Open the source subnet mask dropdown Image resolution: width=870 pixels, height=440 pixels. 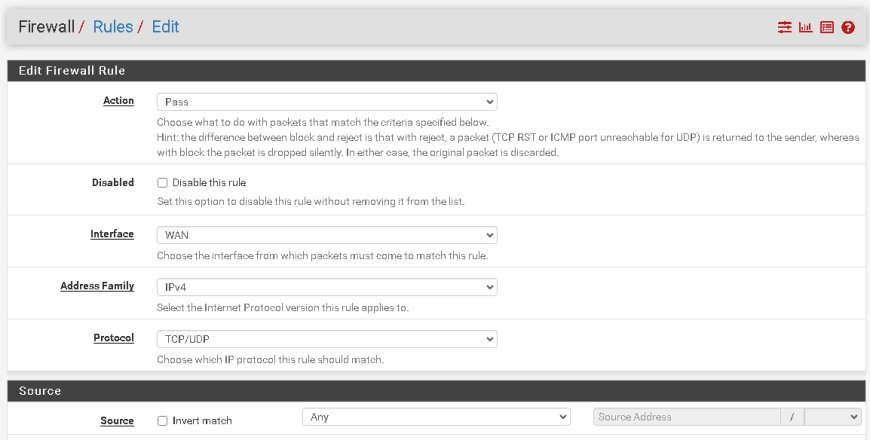point(833,417)
